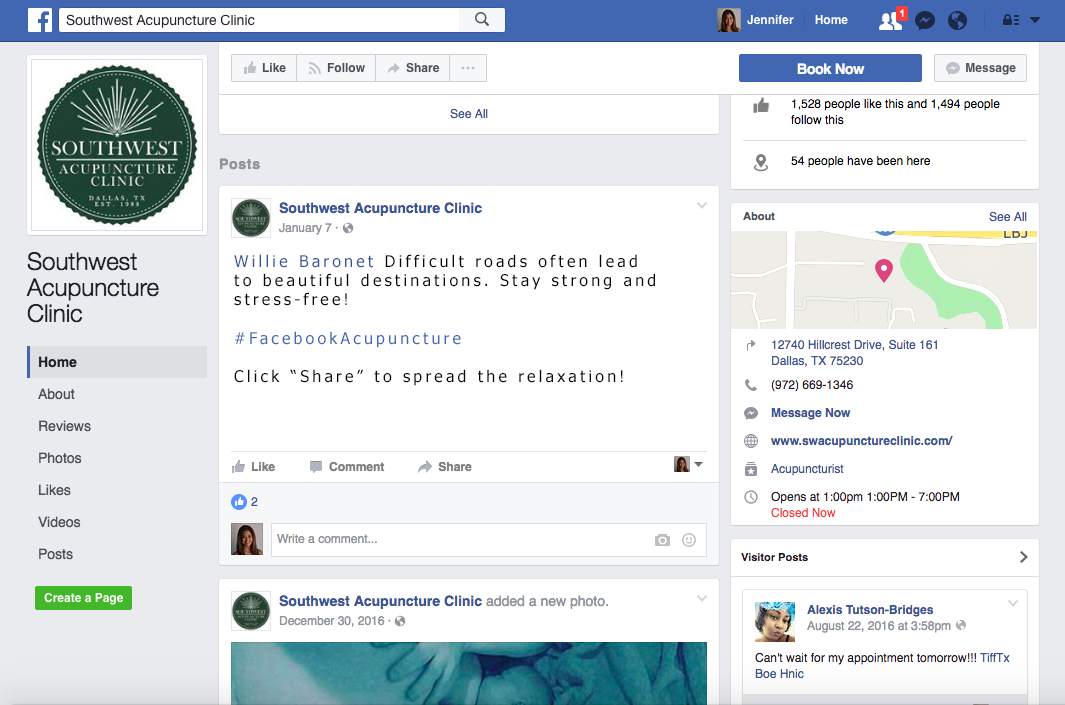Image resolution: width=1065 pixels, height=705 pixels.
Task: Click the directions arrow icon beside address
Action: click(751, 345)
